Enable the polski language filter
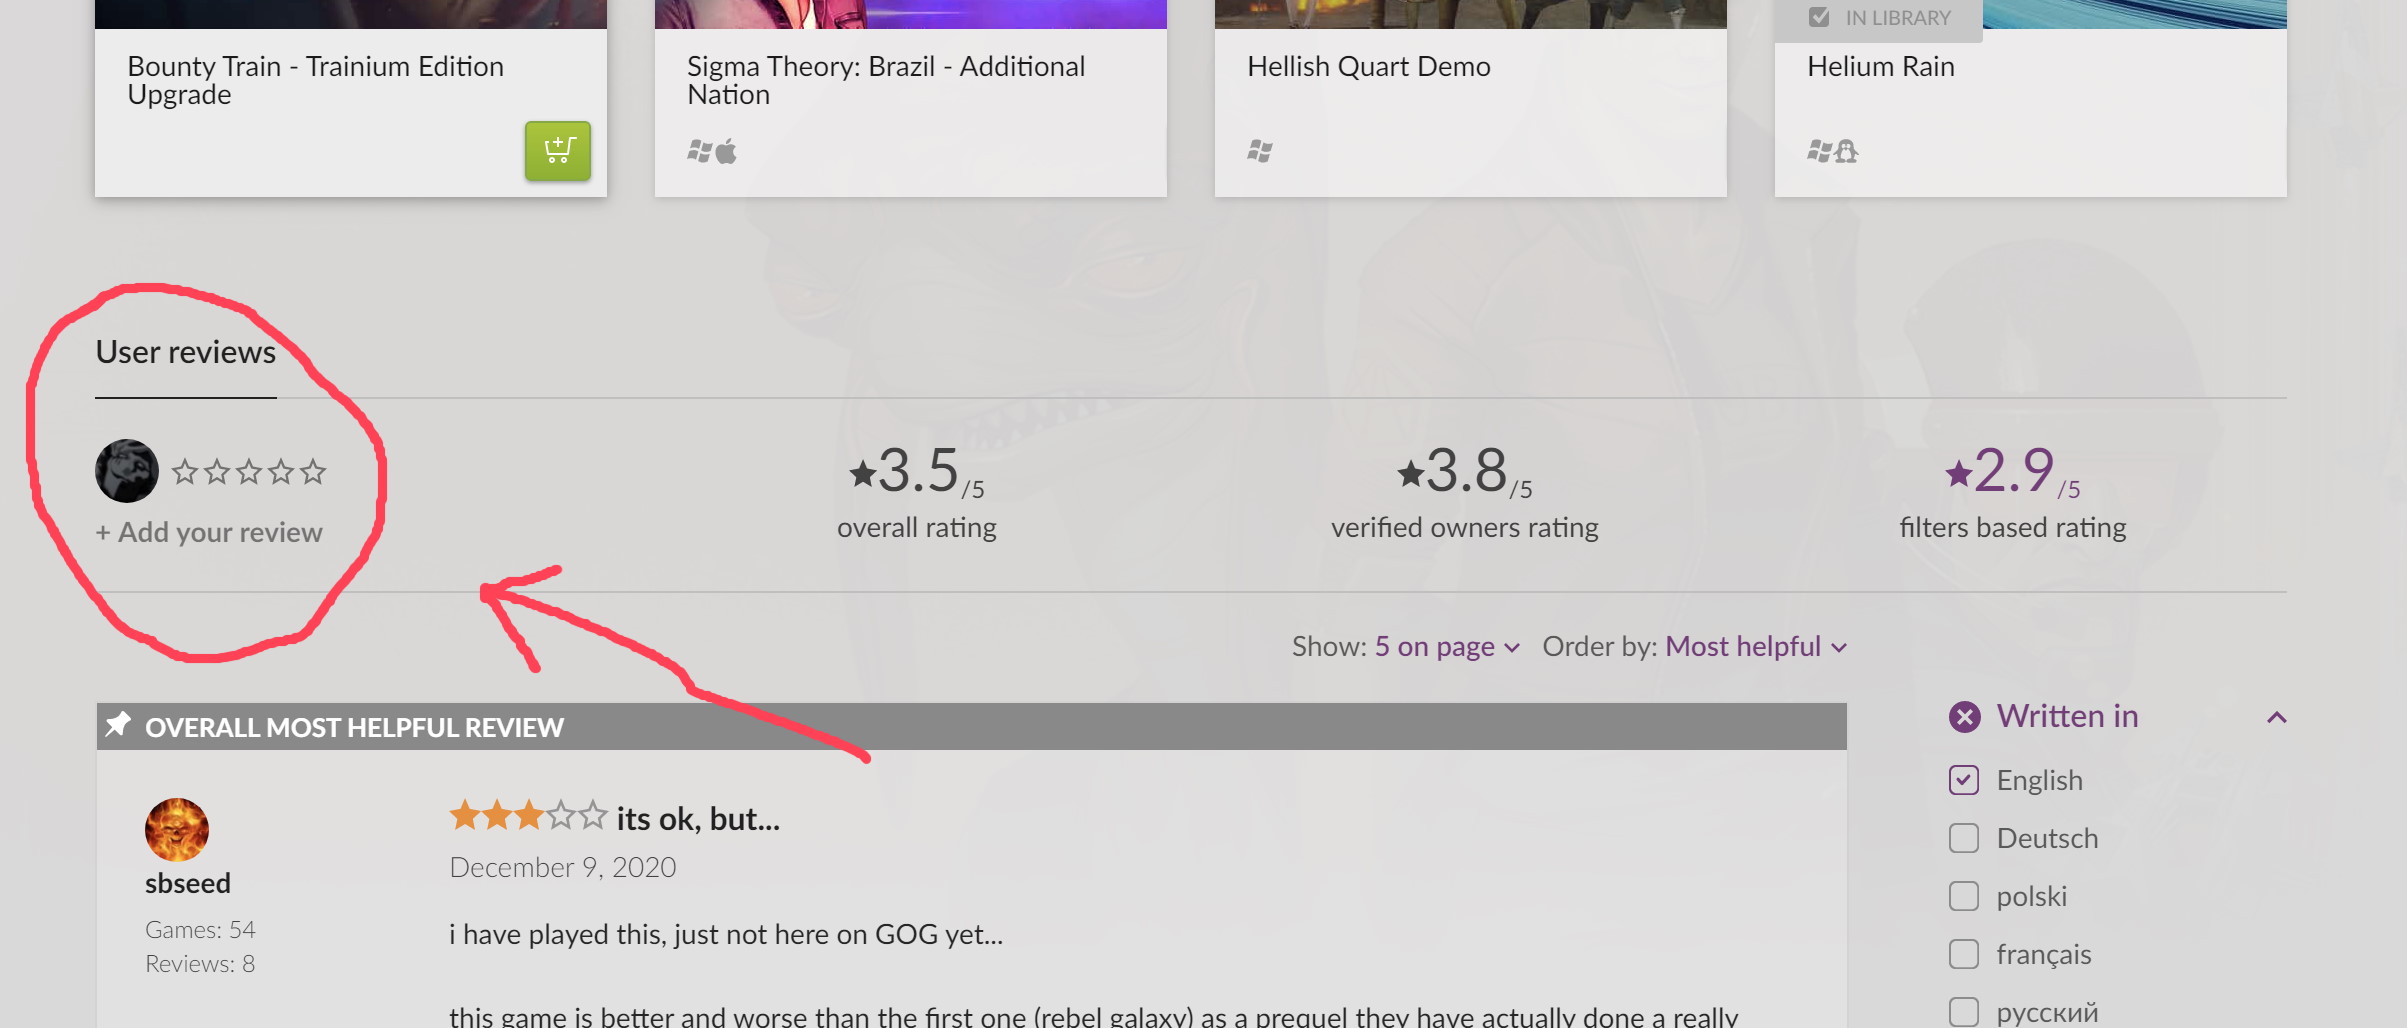 (x=1964, y=896)
